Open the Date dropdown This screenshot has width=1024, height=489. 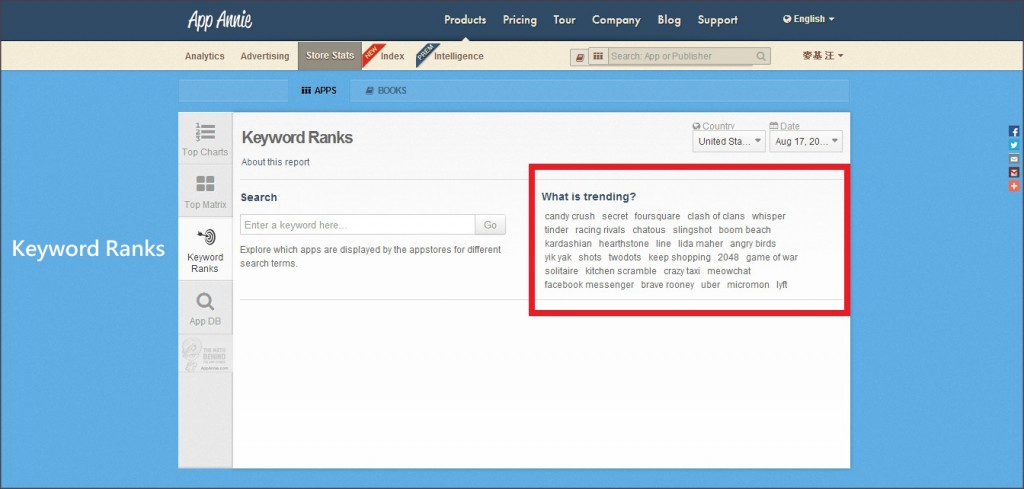805,142
